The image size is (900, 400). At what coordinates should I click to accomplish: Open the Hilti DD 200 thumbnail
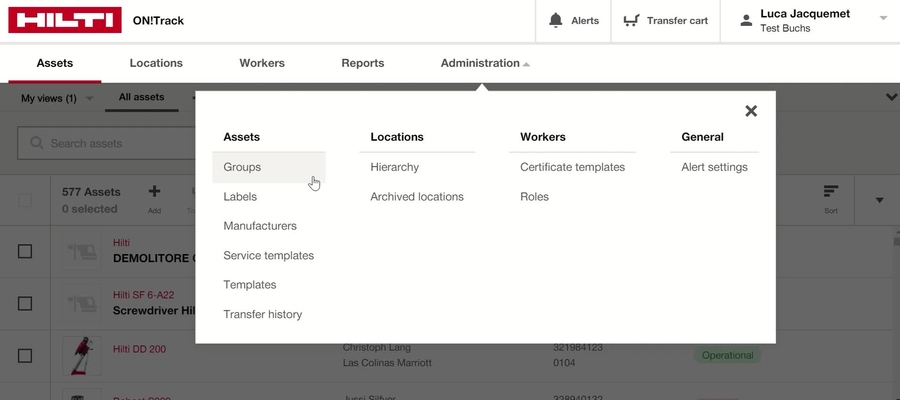click(x=82, y=356)
